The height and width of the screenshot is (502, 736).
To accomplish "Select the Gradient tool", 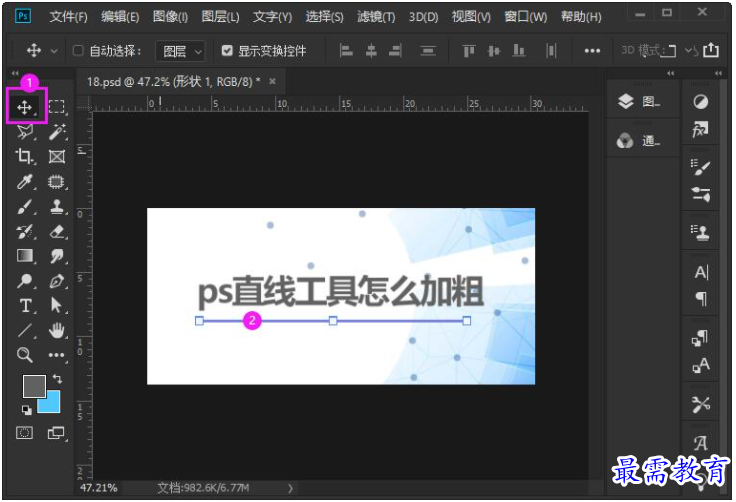I will click(25, 256).
